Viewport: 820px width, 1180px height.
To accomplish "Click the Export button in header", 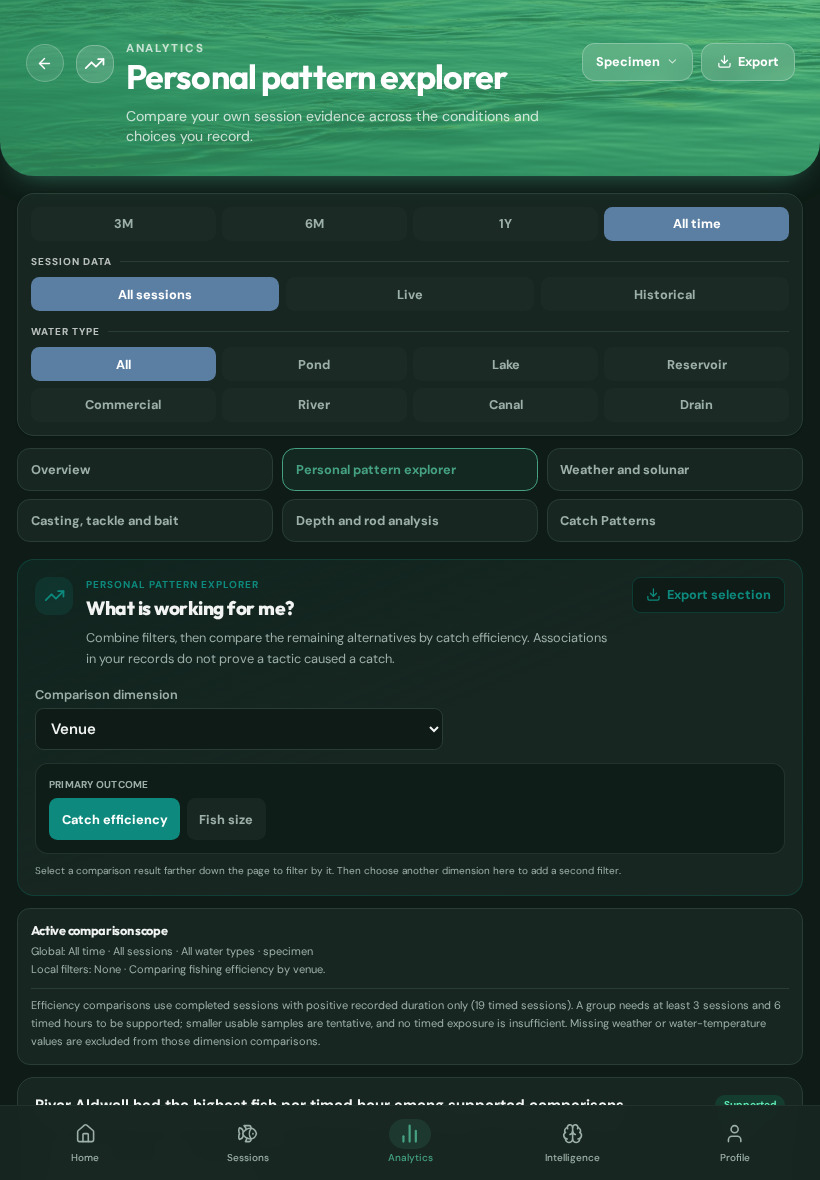I will tap(748, 62).
